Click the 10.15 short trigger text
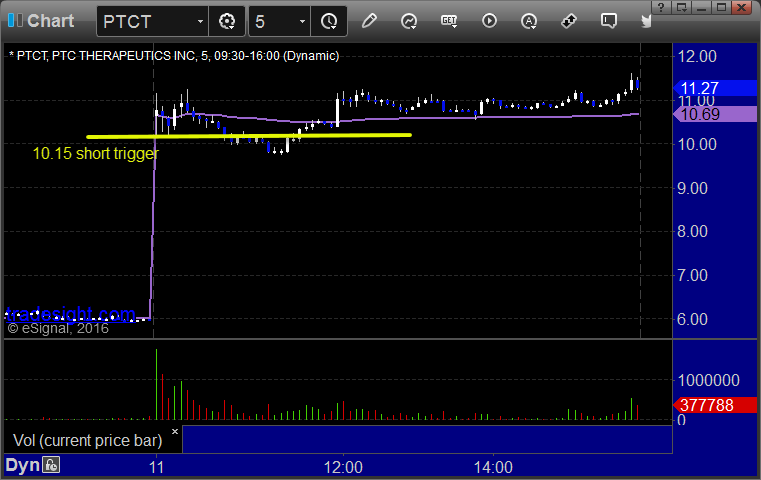The image size is (761, 480). [x=96, y=153]
